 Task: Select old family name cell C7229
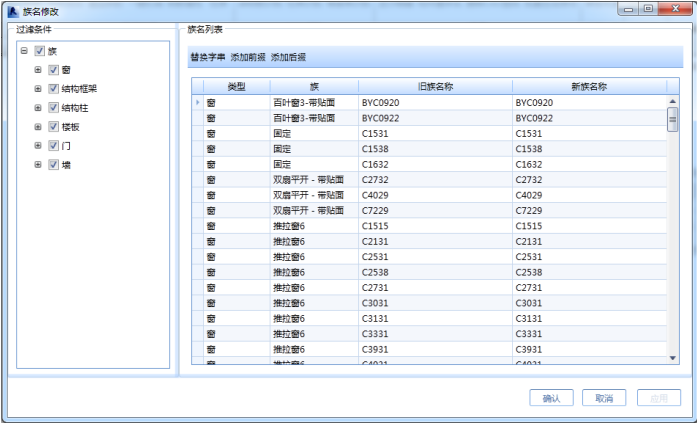point(435,211)
